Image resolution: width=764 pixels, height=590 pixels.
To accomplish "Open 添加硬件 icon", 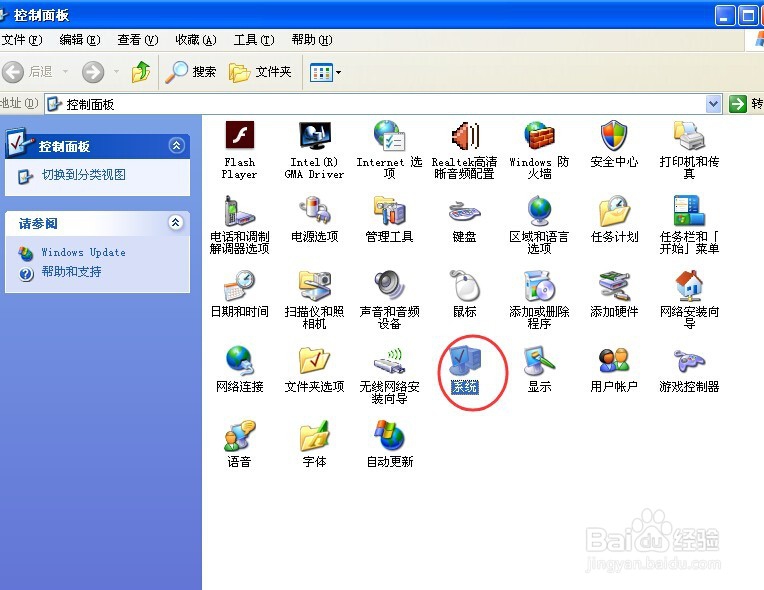I will [614, 286].
